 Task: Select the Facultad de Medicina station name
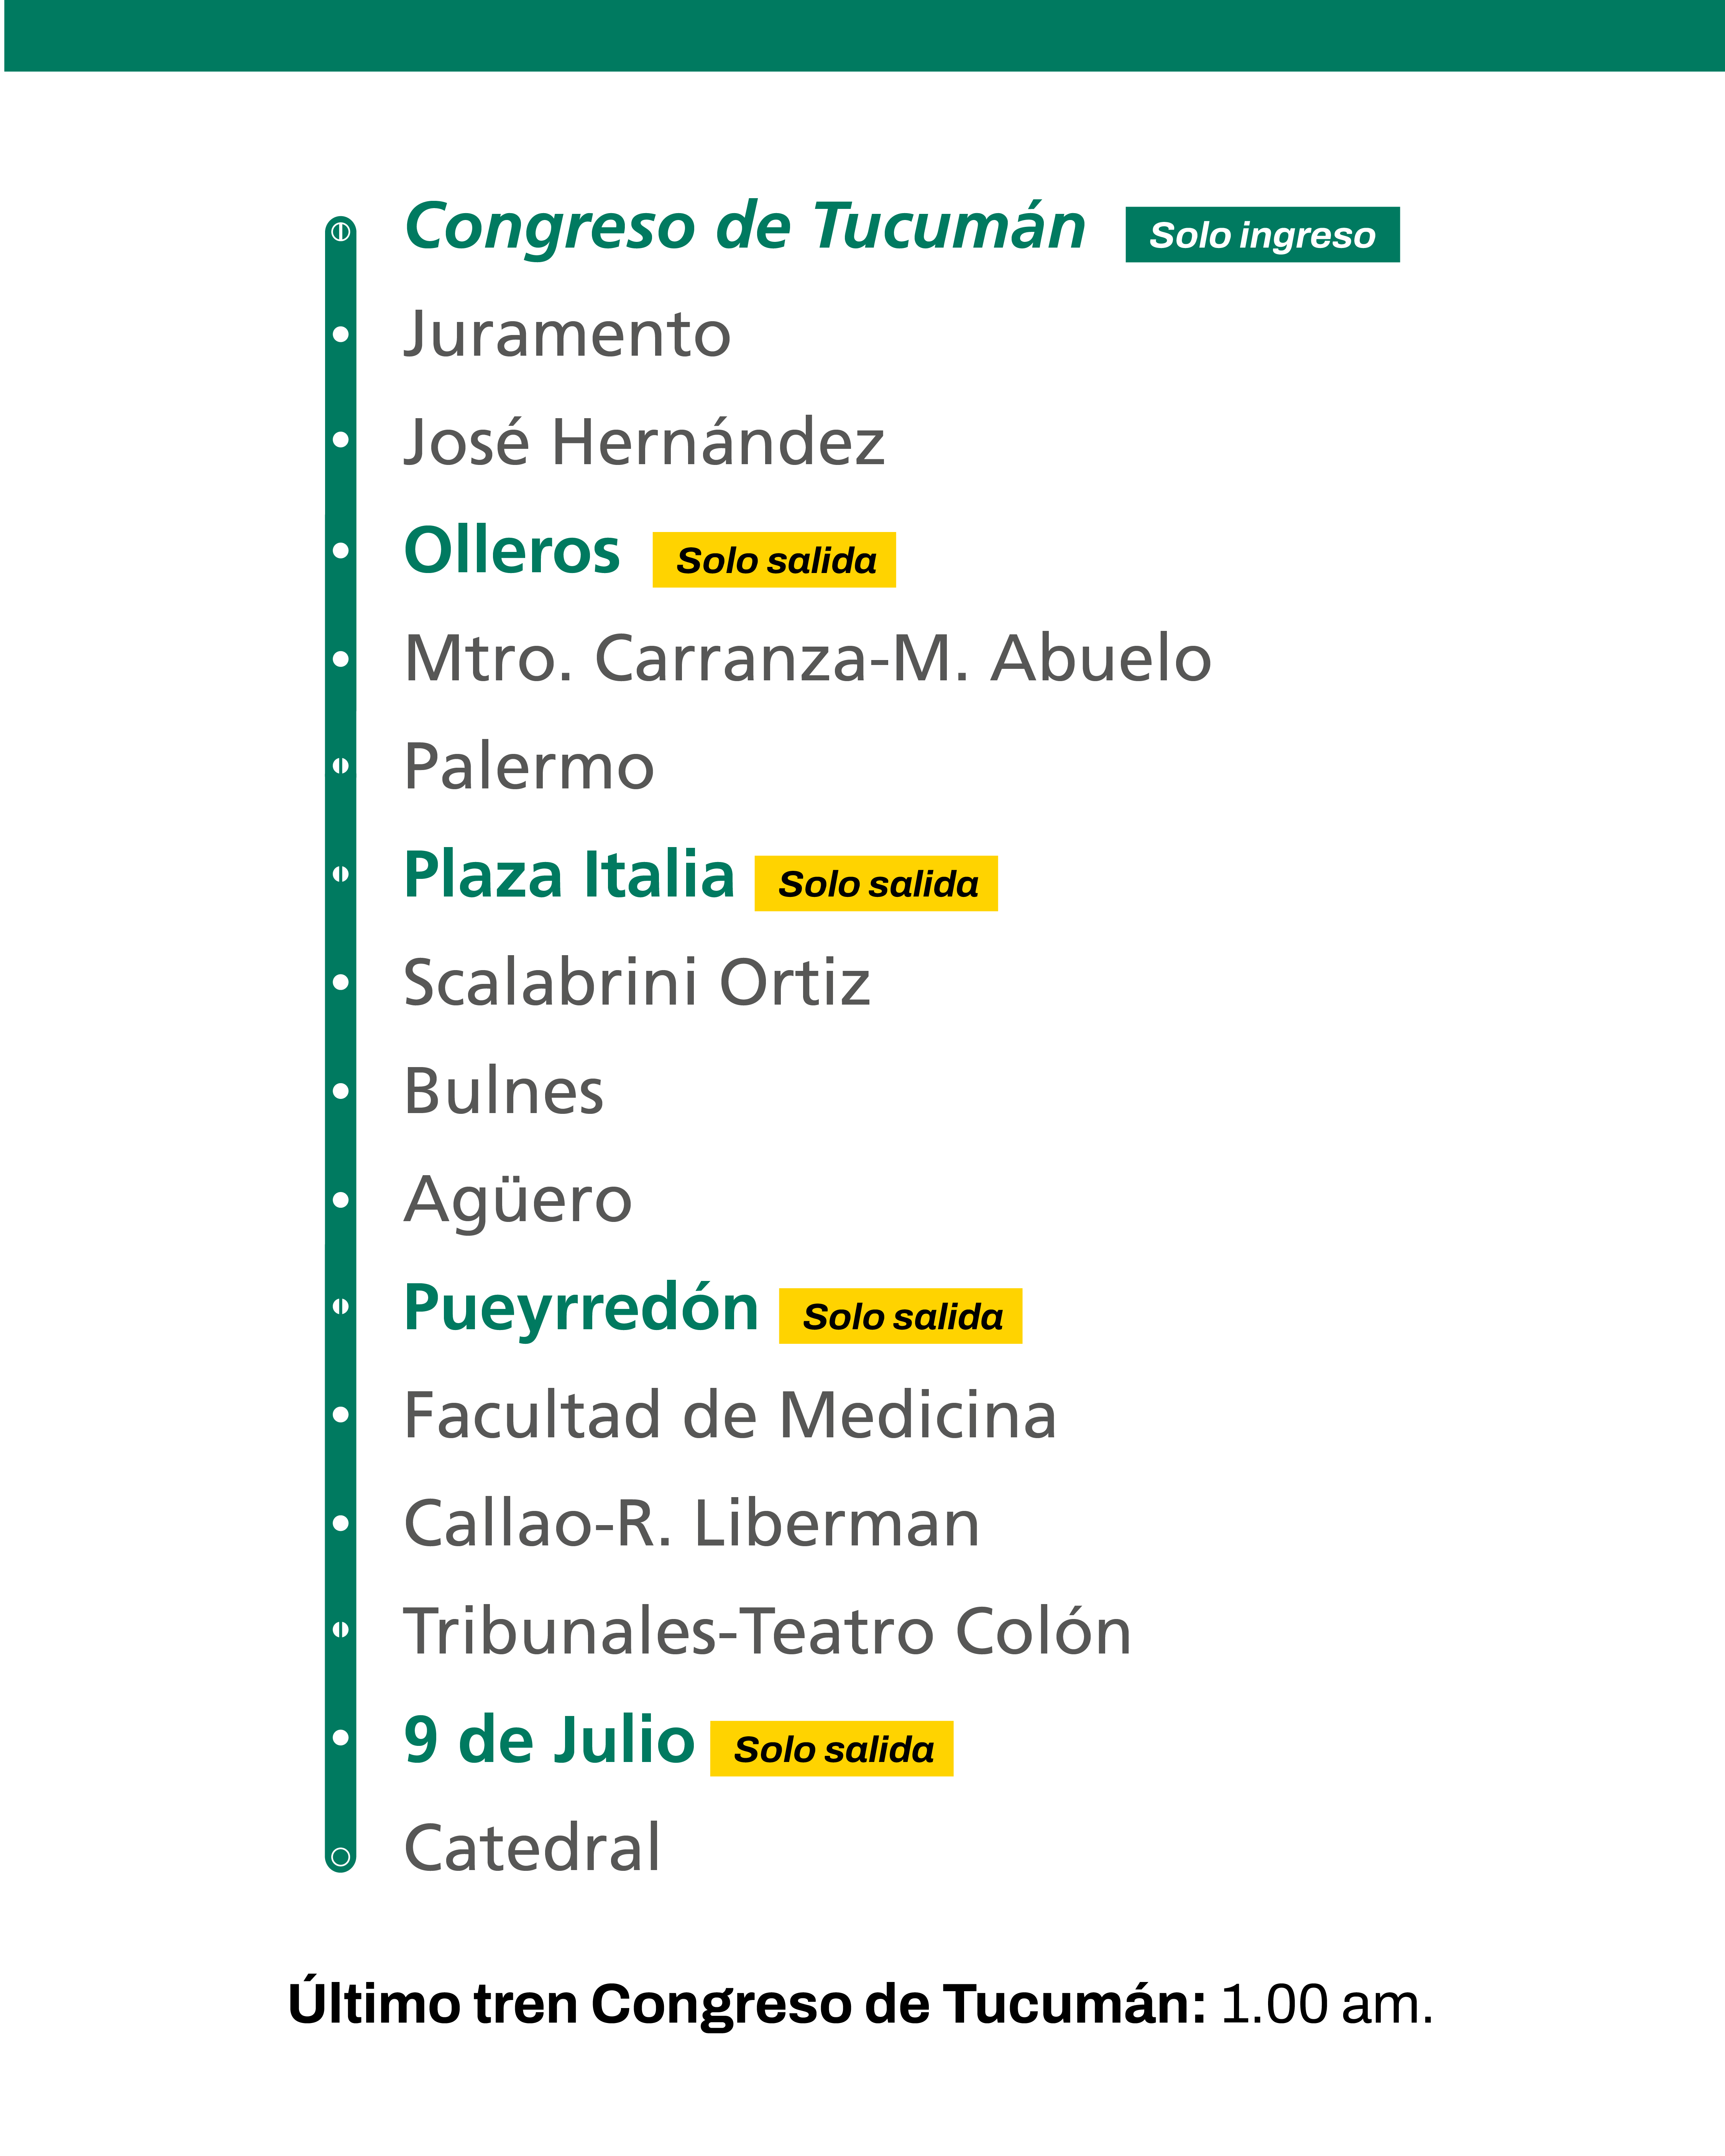point(730,1415)
